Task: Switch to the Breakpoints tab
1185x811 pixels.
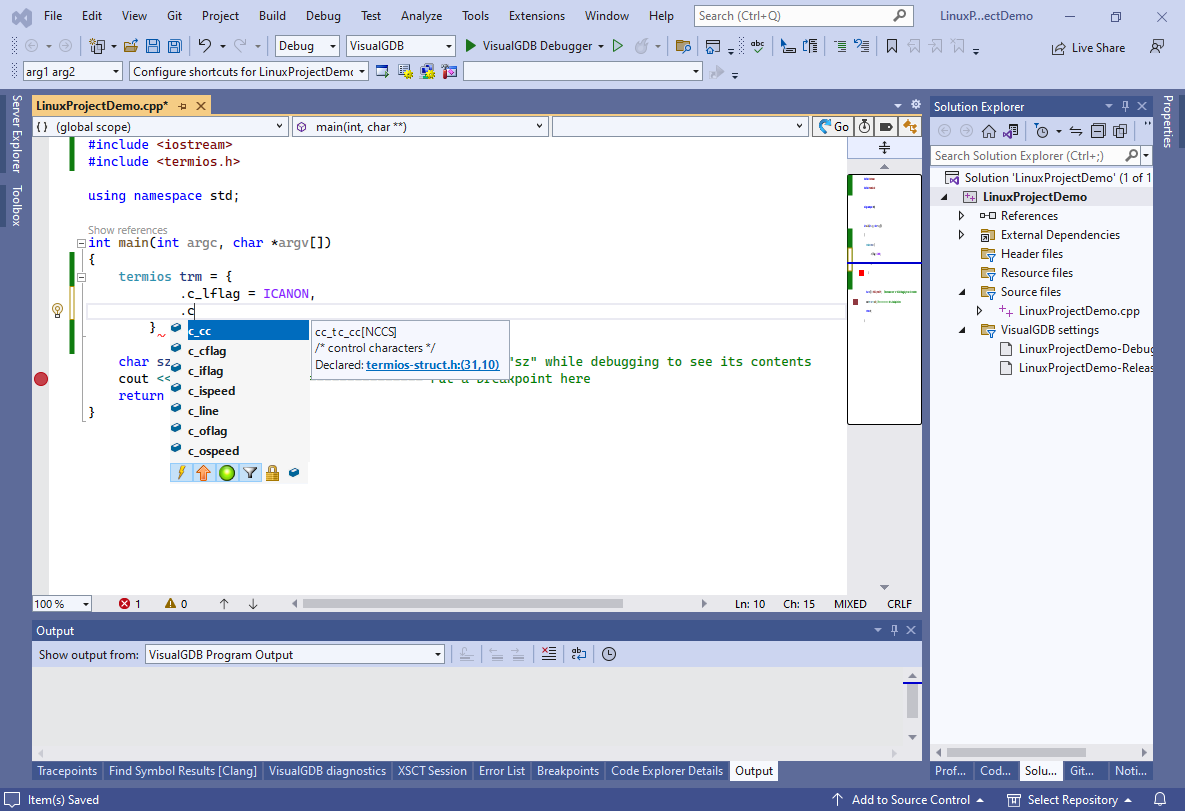Action: [x=567, y=771]
